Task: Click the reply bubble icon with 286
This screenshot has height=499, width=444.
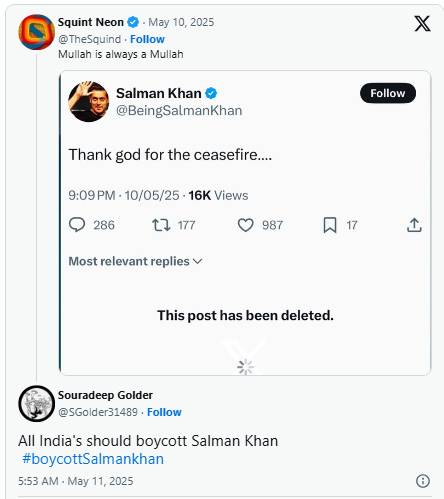Action: 77,225
